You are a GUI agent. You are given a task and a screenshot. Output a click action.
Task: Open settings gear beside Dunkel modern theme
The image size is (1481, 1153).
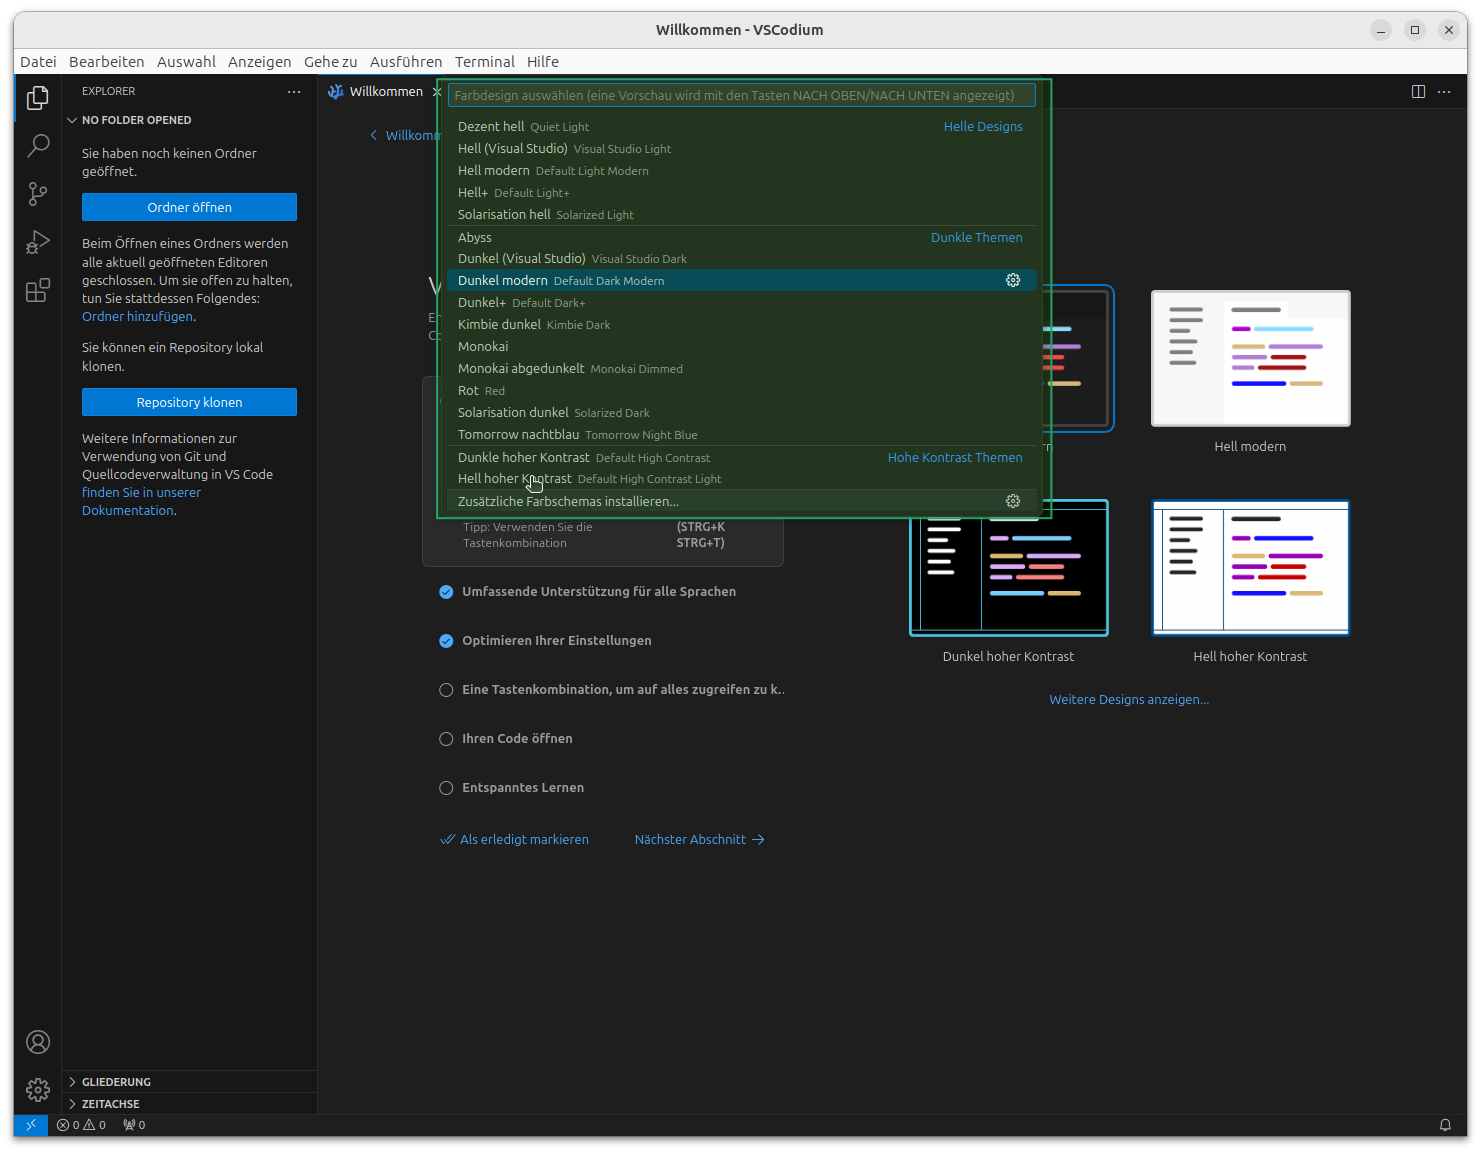coord(1013,280)
